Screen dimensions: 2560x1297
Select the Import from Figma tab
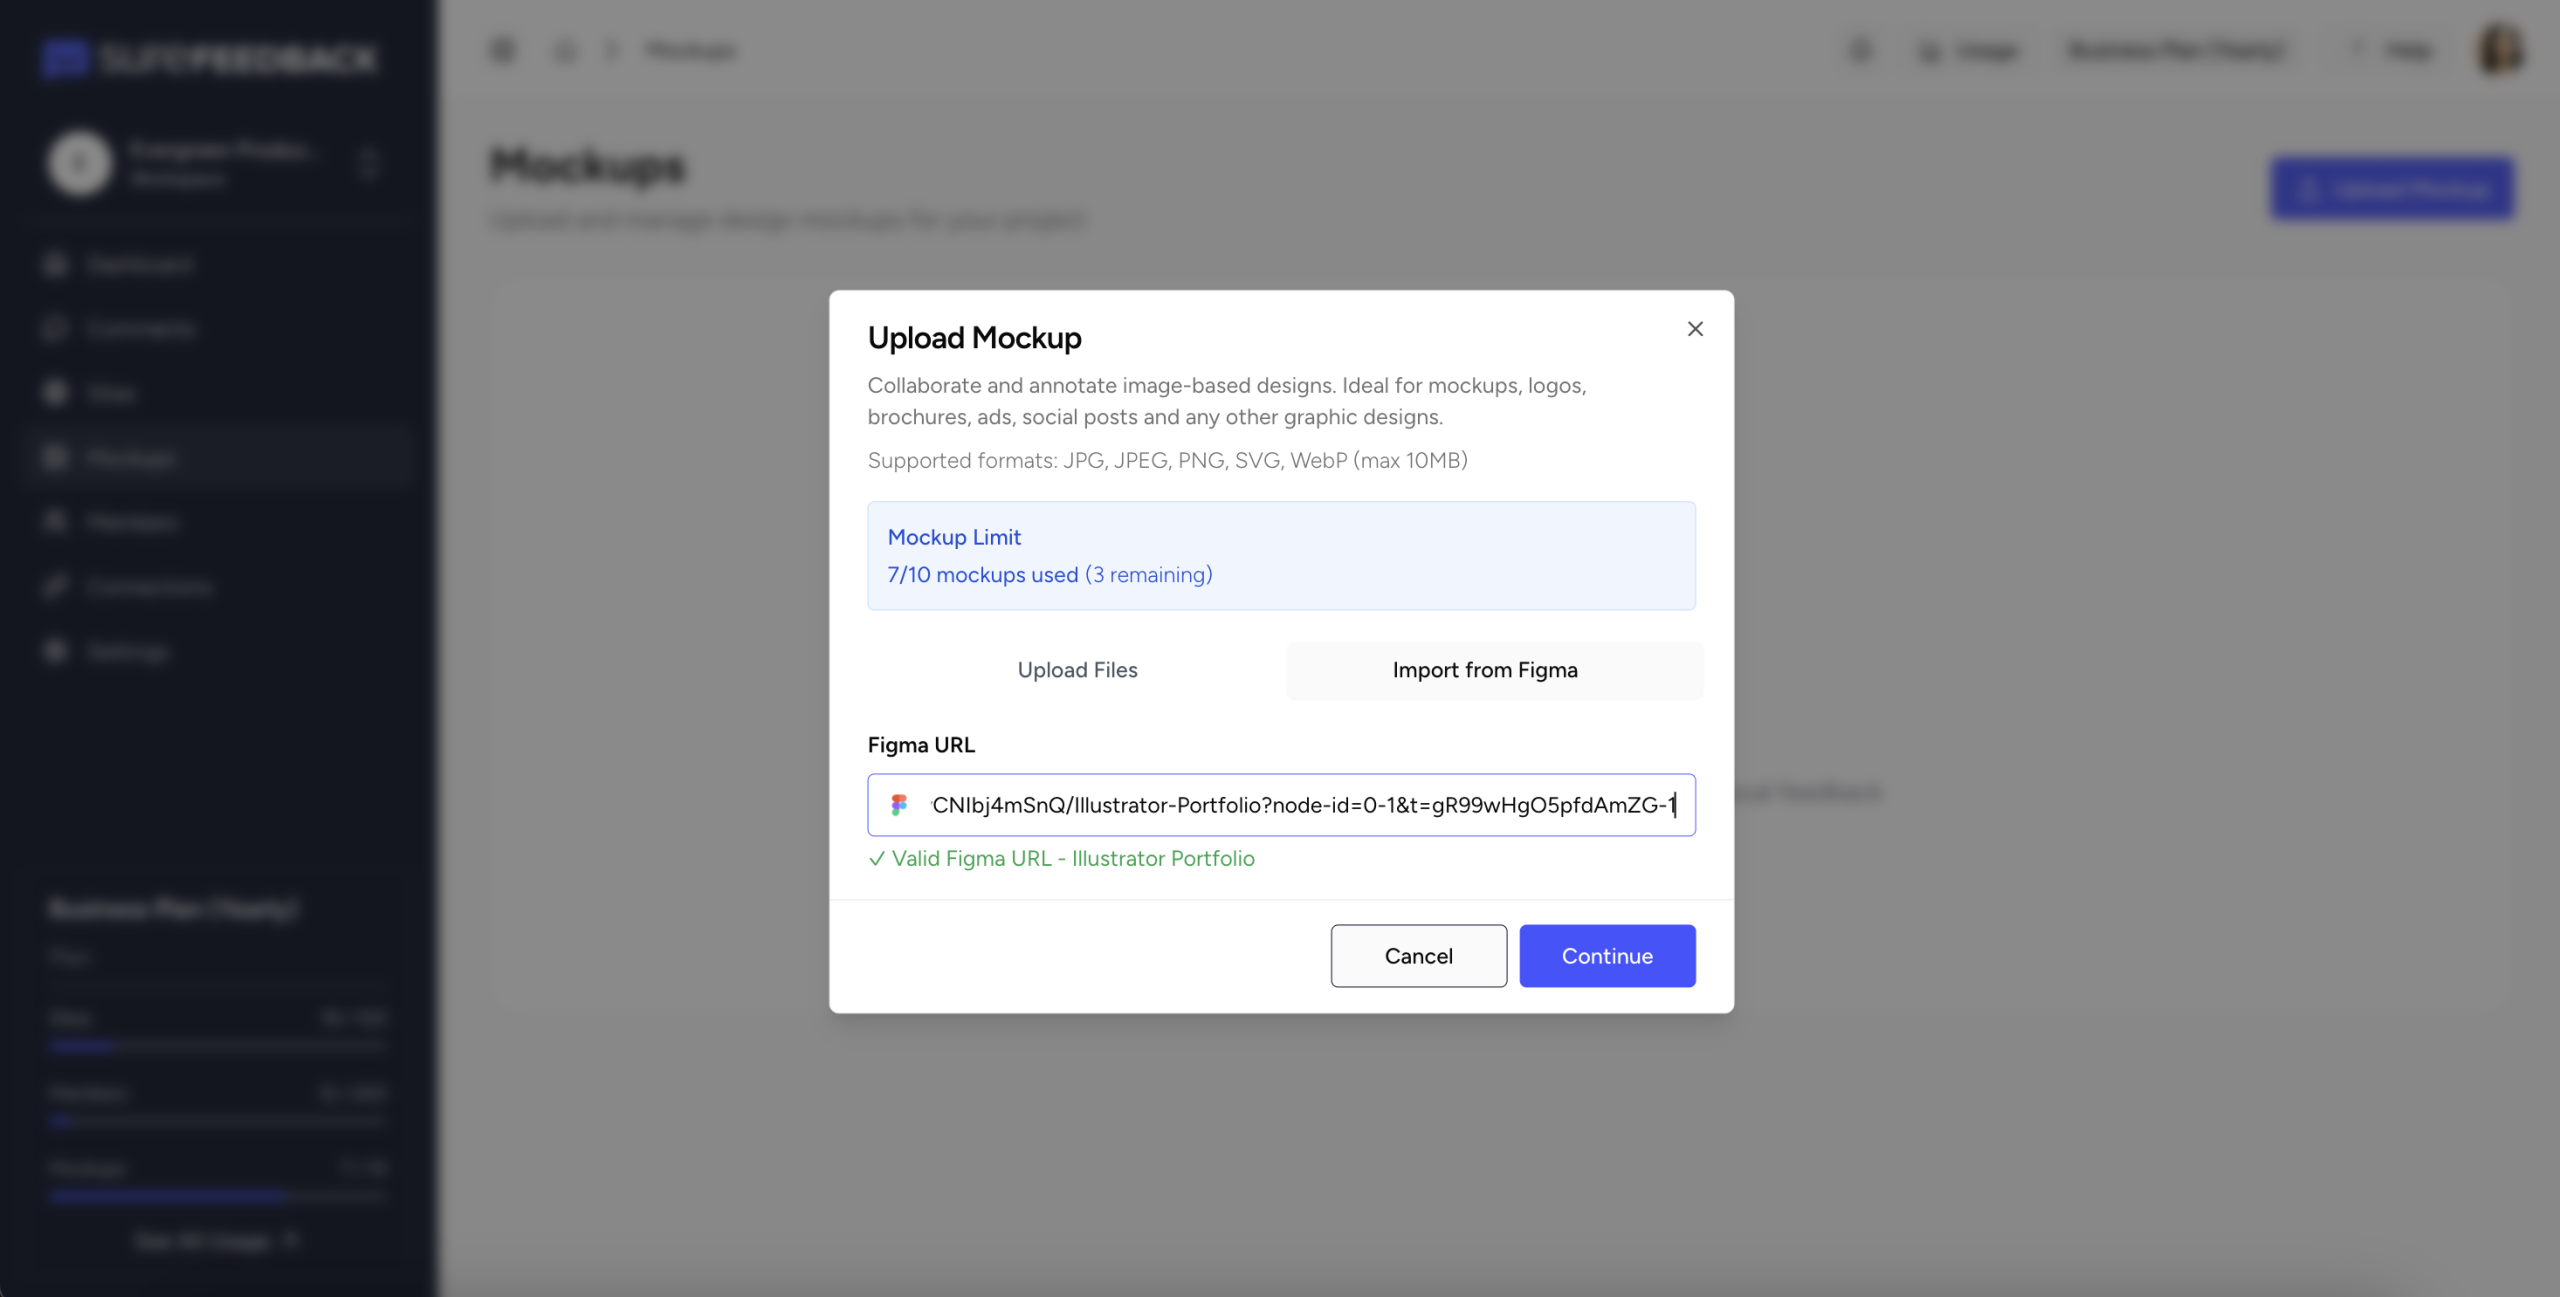[x=1484, y=670]
